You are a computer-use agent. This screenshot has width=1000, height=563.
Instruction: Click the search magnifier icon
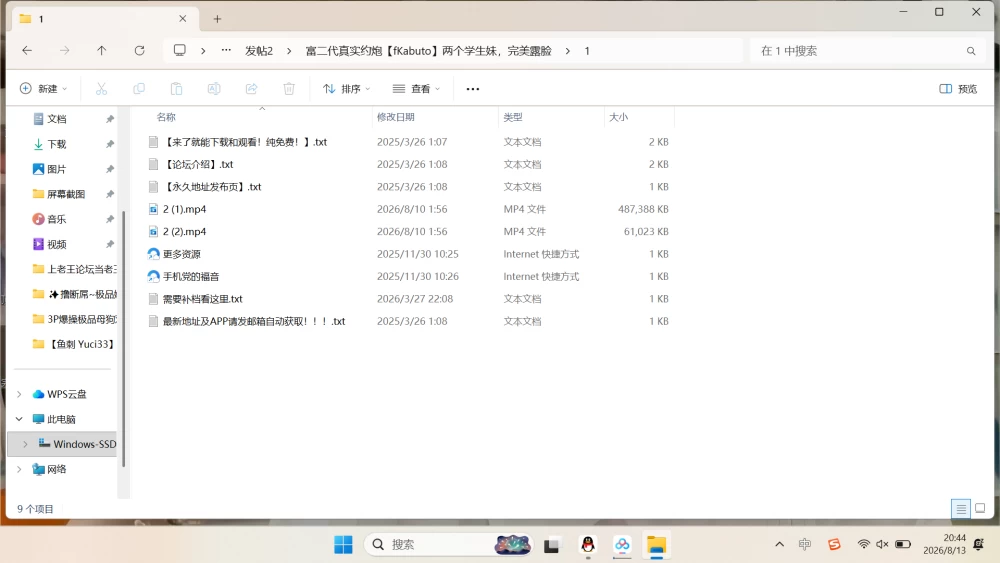tap(971, 51)
